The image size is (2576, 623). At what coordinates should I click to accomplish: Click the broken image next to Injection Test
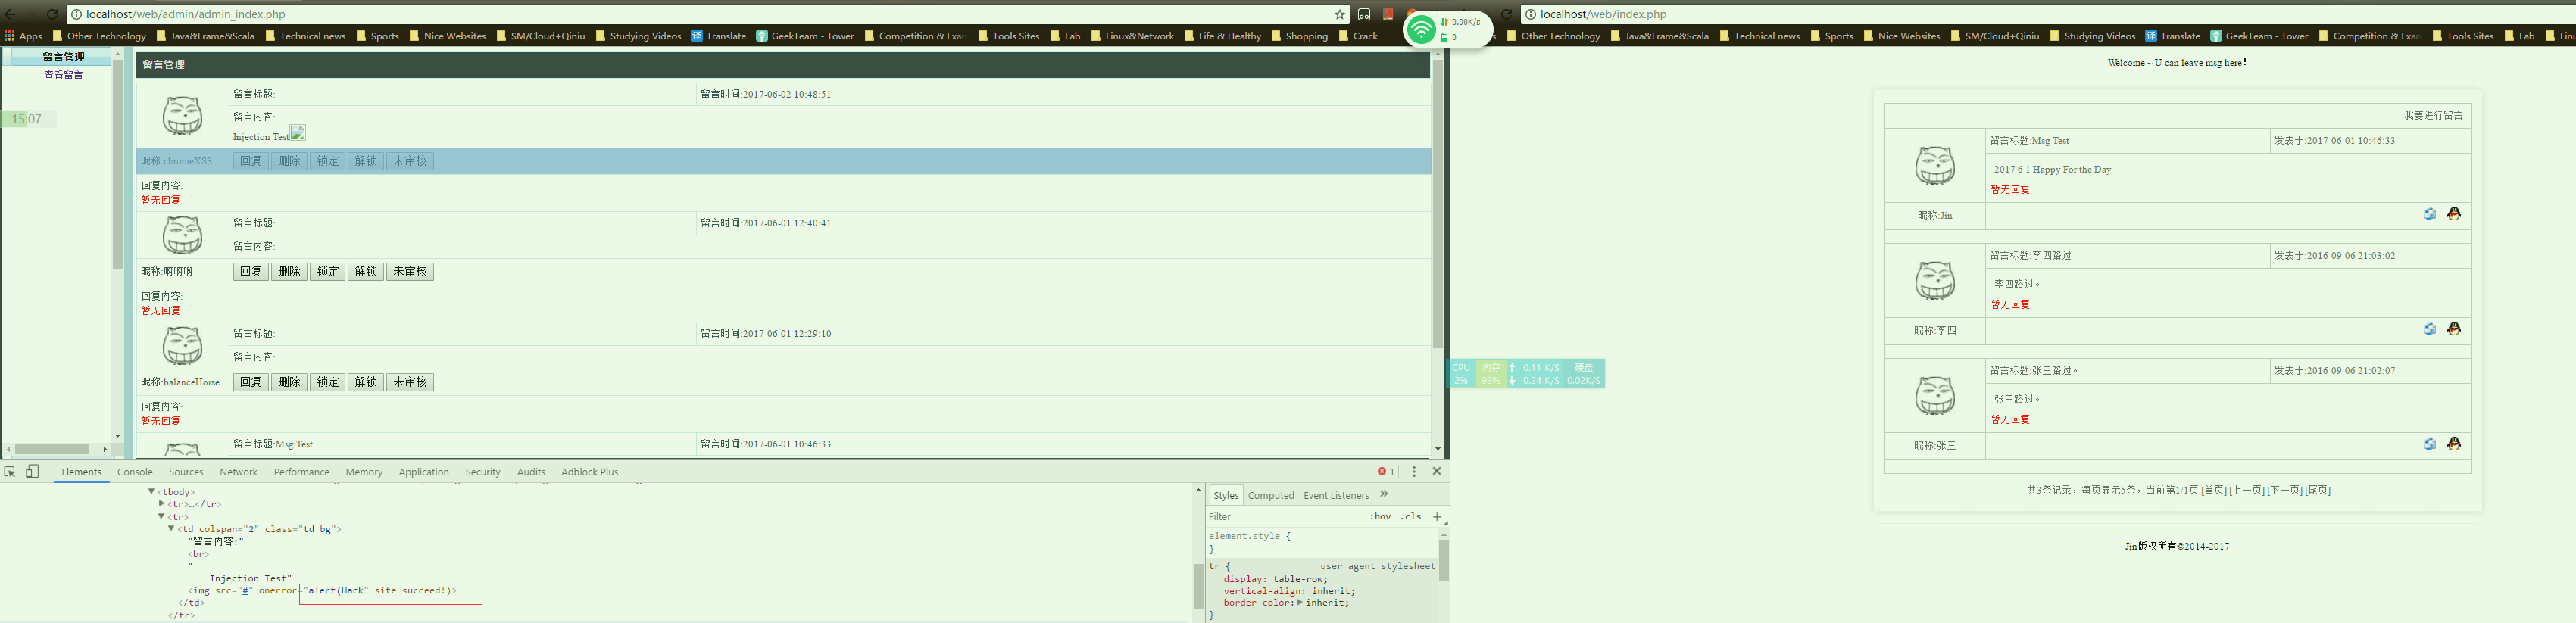pos(297,134)
